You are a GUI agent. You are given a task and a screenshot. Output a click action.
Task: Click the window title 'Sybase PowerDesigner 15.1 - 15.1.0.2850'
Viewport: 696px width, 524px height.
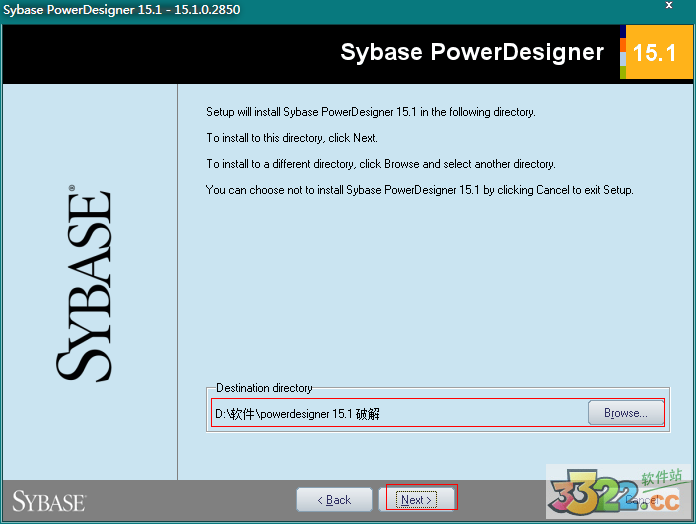pos(122,9)
